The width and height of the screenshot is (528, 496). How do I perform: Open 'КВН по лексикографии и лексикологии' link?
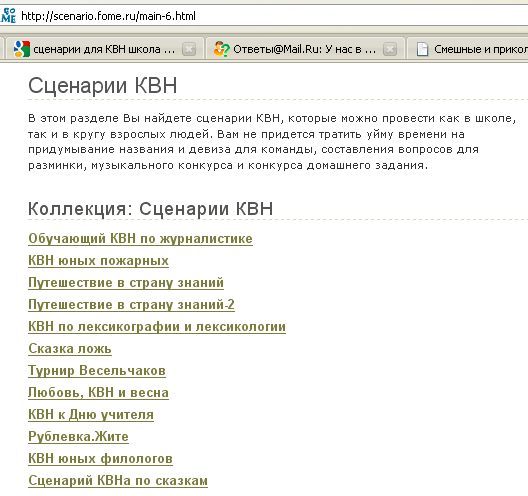(x=157, y=327)
